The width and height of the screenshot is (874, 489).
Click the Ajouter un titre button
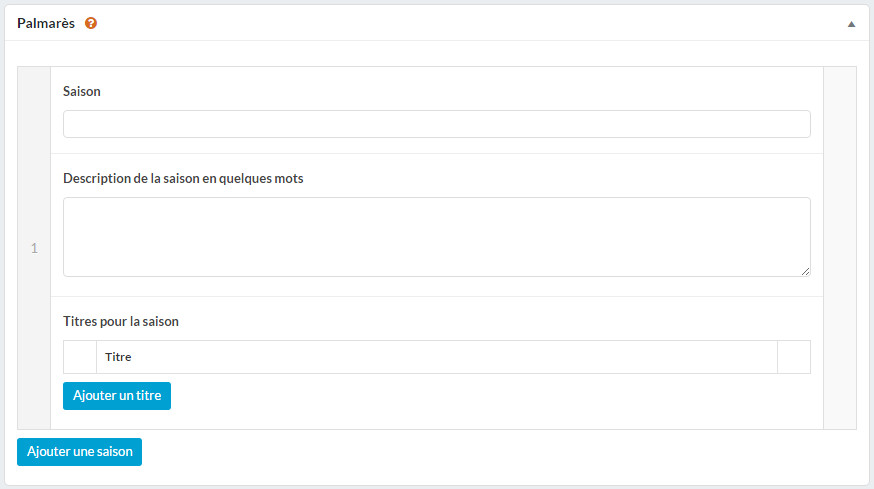[116, 396]
